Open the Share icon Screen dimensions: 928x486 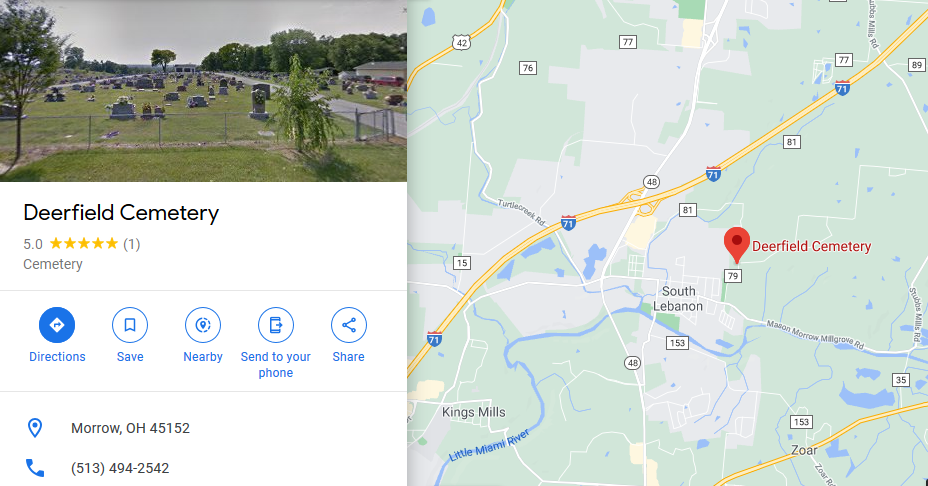click(349, 325)
